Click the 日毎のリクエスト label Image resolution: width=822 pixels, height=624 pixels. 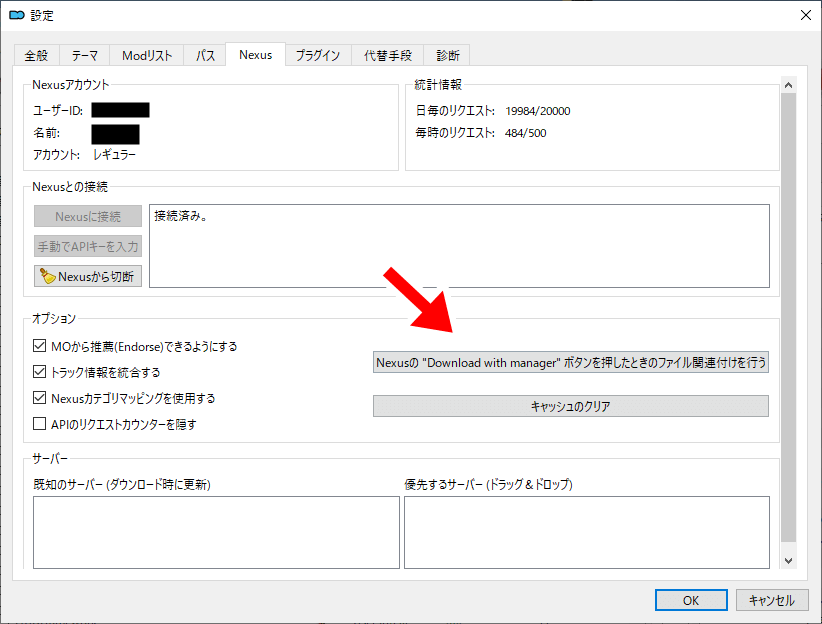[x=455, y=111]
